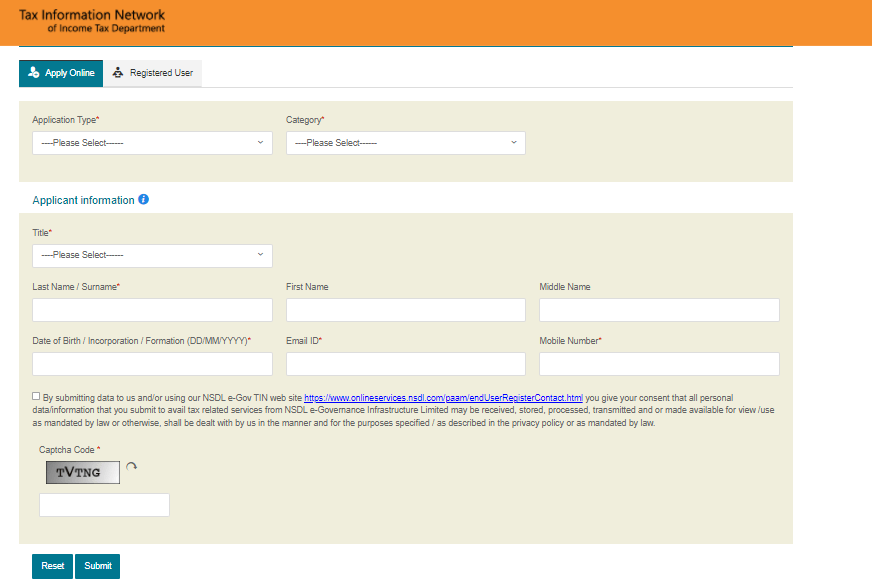Click the Title field label
Viewport: 872px width, 587px height.
[42, 233]
